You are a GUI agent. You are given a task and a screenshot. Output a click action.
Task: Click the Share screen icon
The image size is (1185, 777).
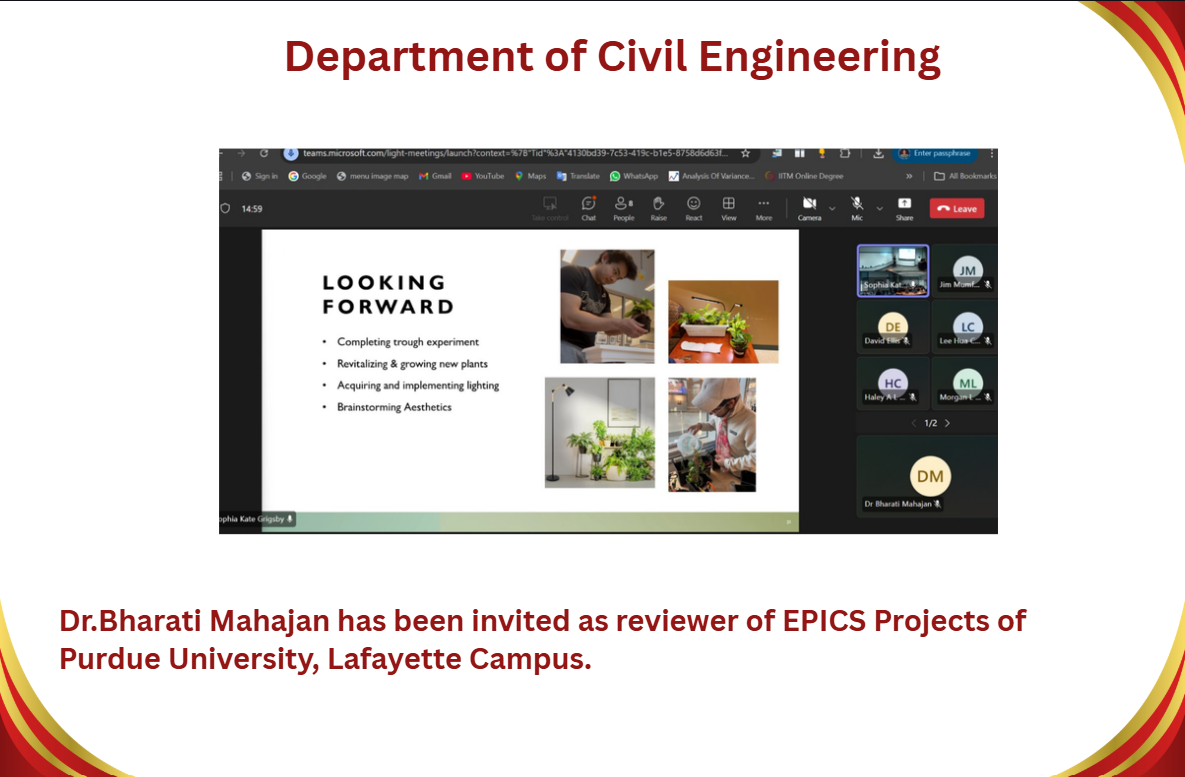[x=904, y=207]
